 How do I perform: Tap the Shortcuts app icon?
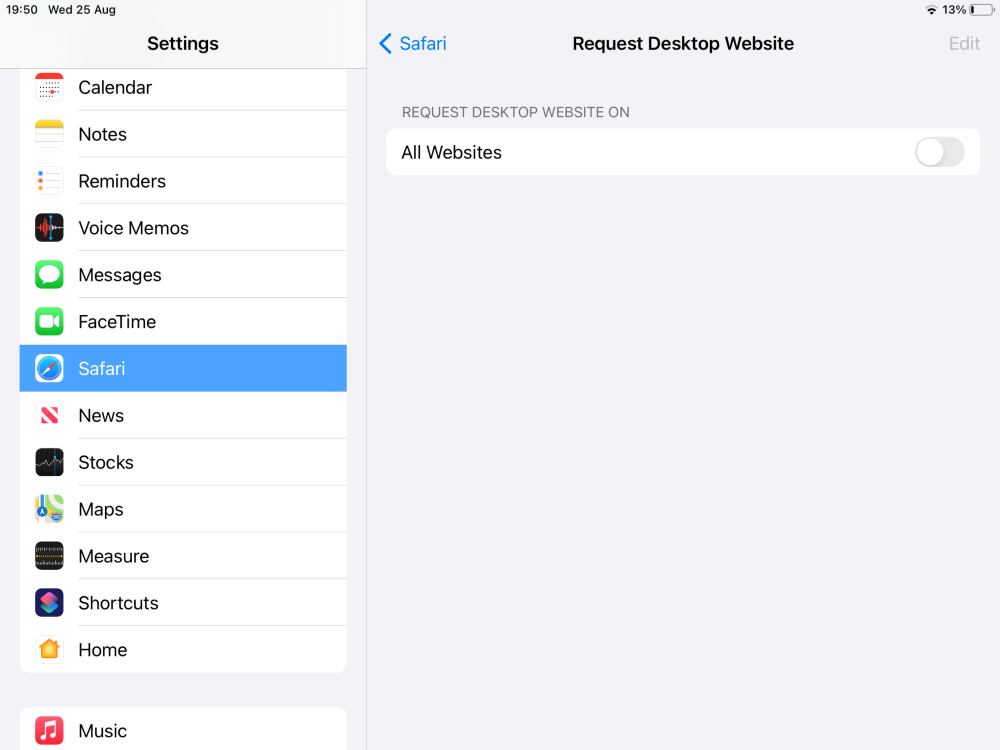point(49,603)
